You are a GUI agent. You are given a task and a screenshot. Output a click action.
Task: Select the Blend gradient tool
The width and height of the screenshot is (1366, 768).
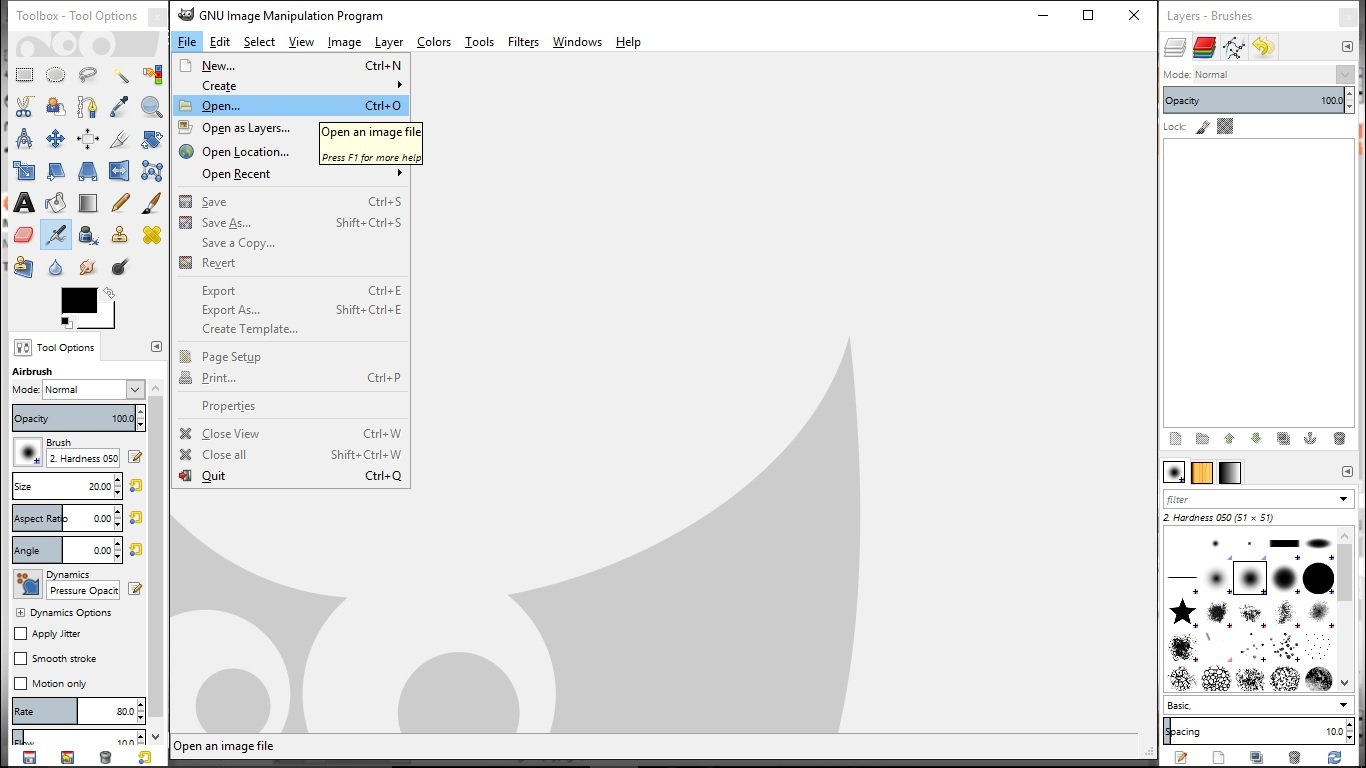click(88, 203)
